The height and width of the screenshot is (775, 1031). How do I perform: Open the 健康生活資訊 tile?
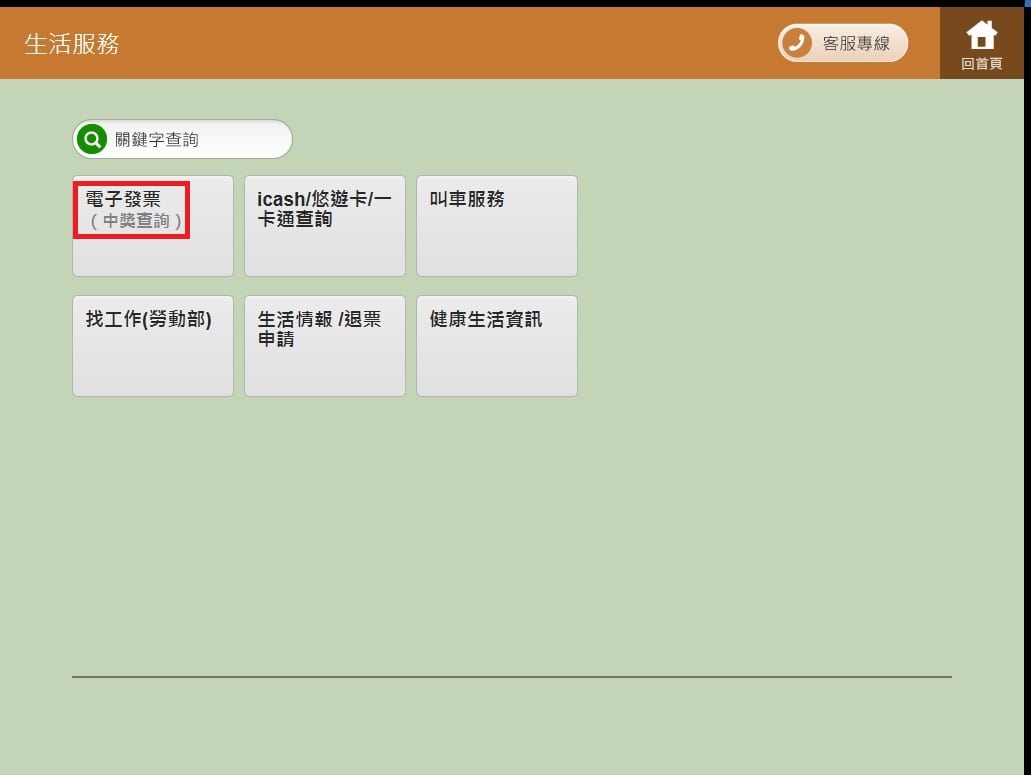click(496, 346)
